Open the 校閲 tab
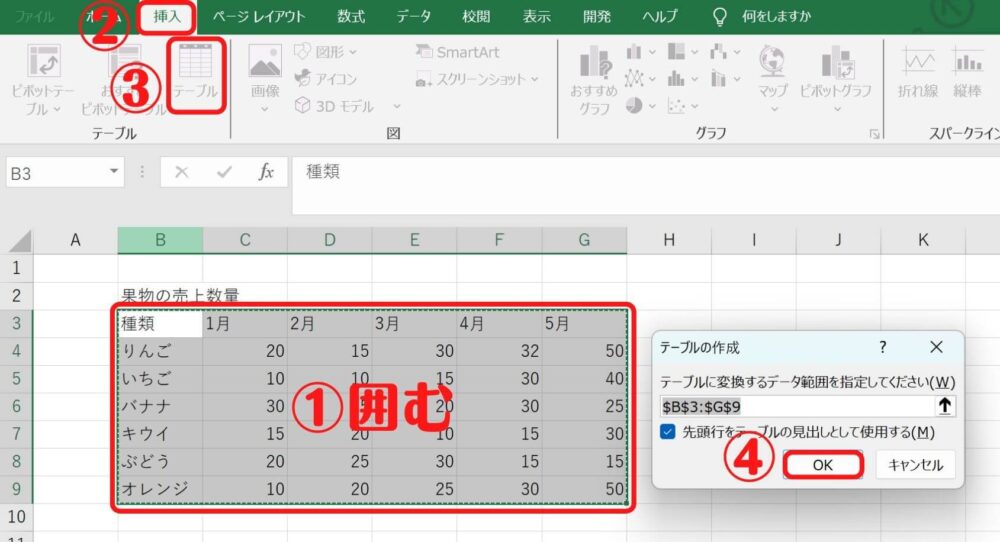Screen dimensions: 1000x542 [476, 17]
